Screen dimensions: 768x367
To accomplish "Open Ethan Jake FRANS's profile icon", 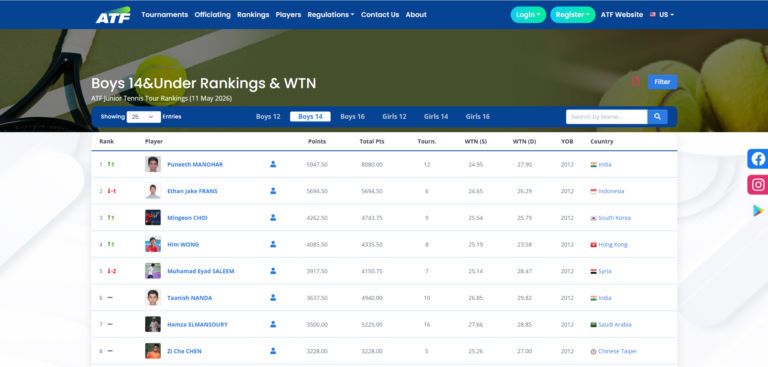I will (273, 191).
